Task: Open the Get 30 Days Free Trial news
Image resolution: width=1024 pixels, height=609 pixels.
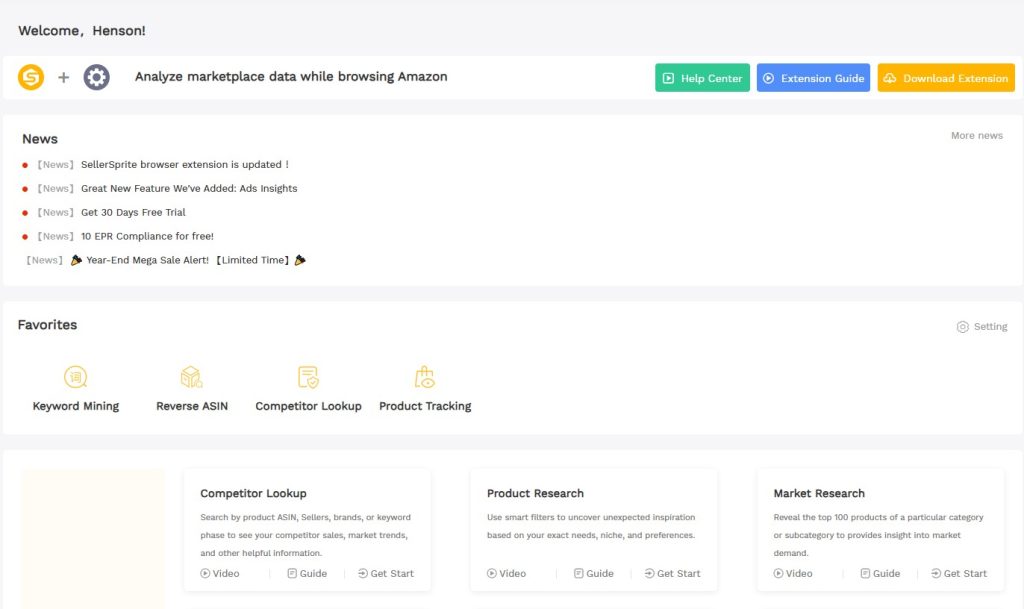Action: [x=133, y=213]
